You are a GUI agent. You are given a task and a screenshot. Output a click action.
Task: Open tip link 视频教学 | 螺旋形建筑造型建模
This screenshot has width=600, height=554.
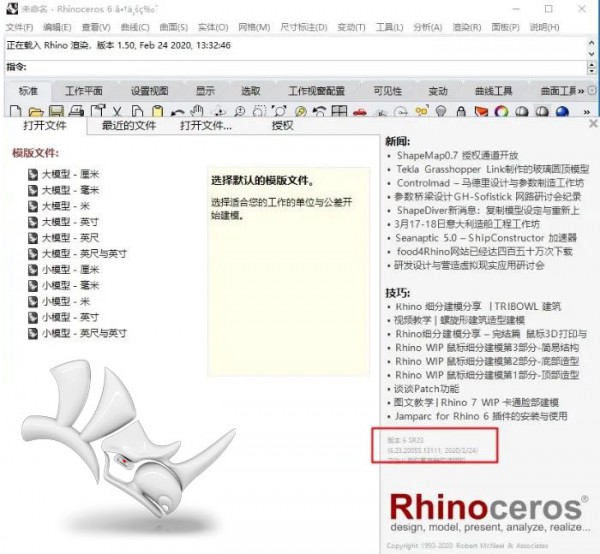[x=459, y=320]
